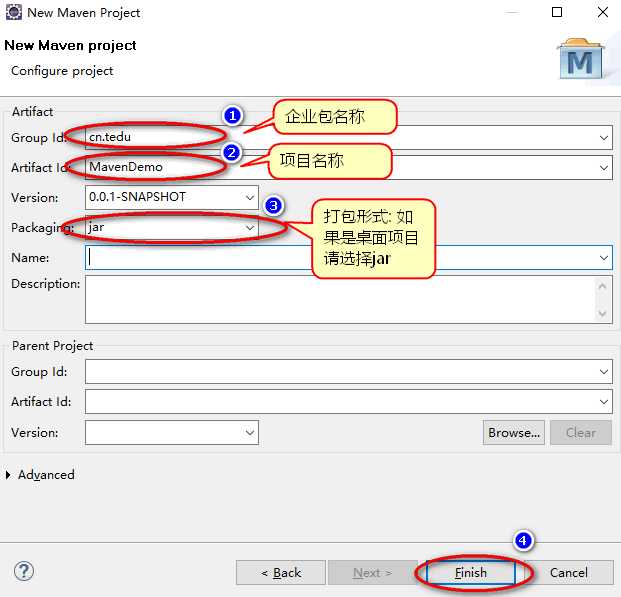Click inside the Name input field
This screenshot has width=621, height=597.
[349, 258]
